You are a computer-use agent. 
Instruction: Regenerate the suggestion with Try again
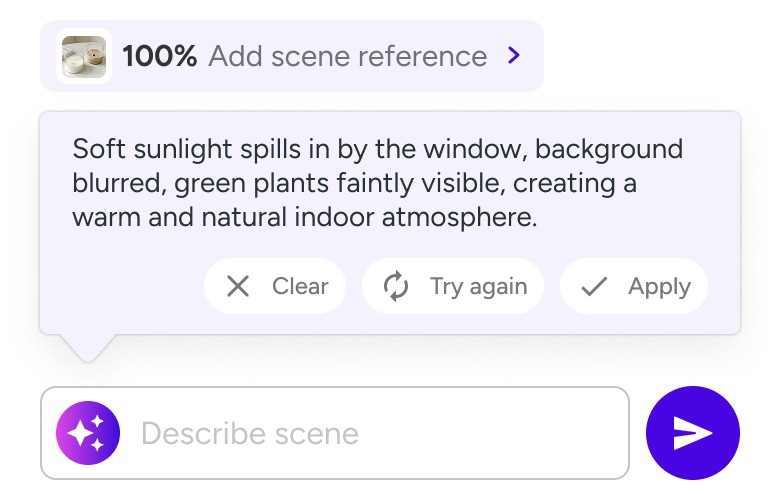[x=453, y=286]
